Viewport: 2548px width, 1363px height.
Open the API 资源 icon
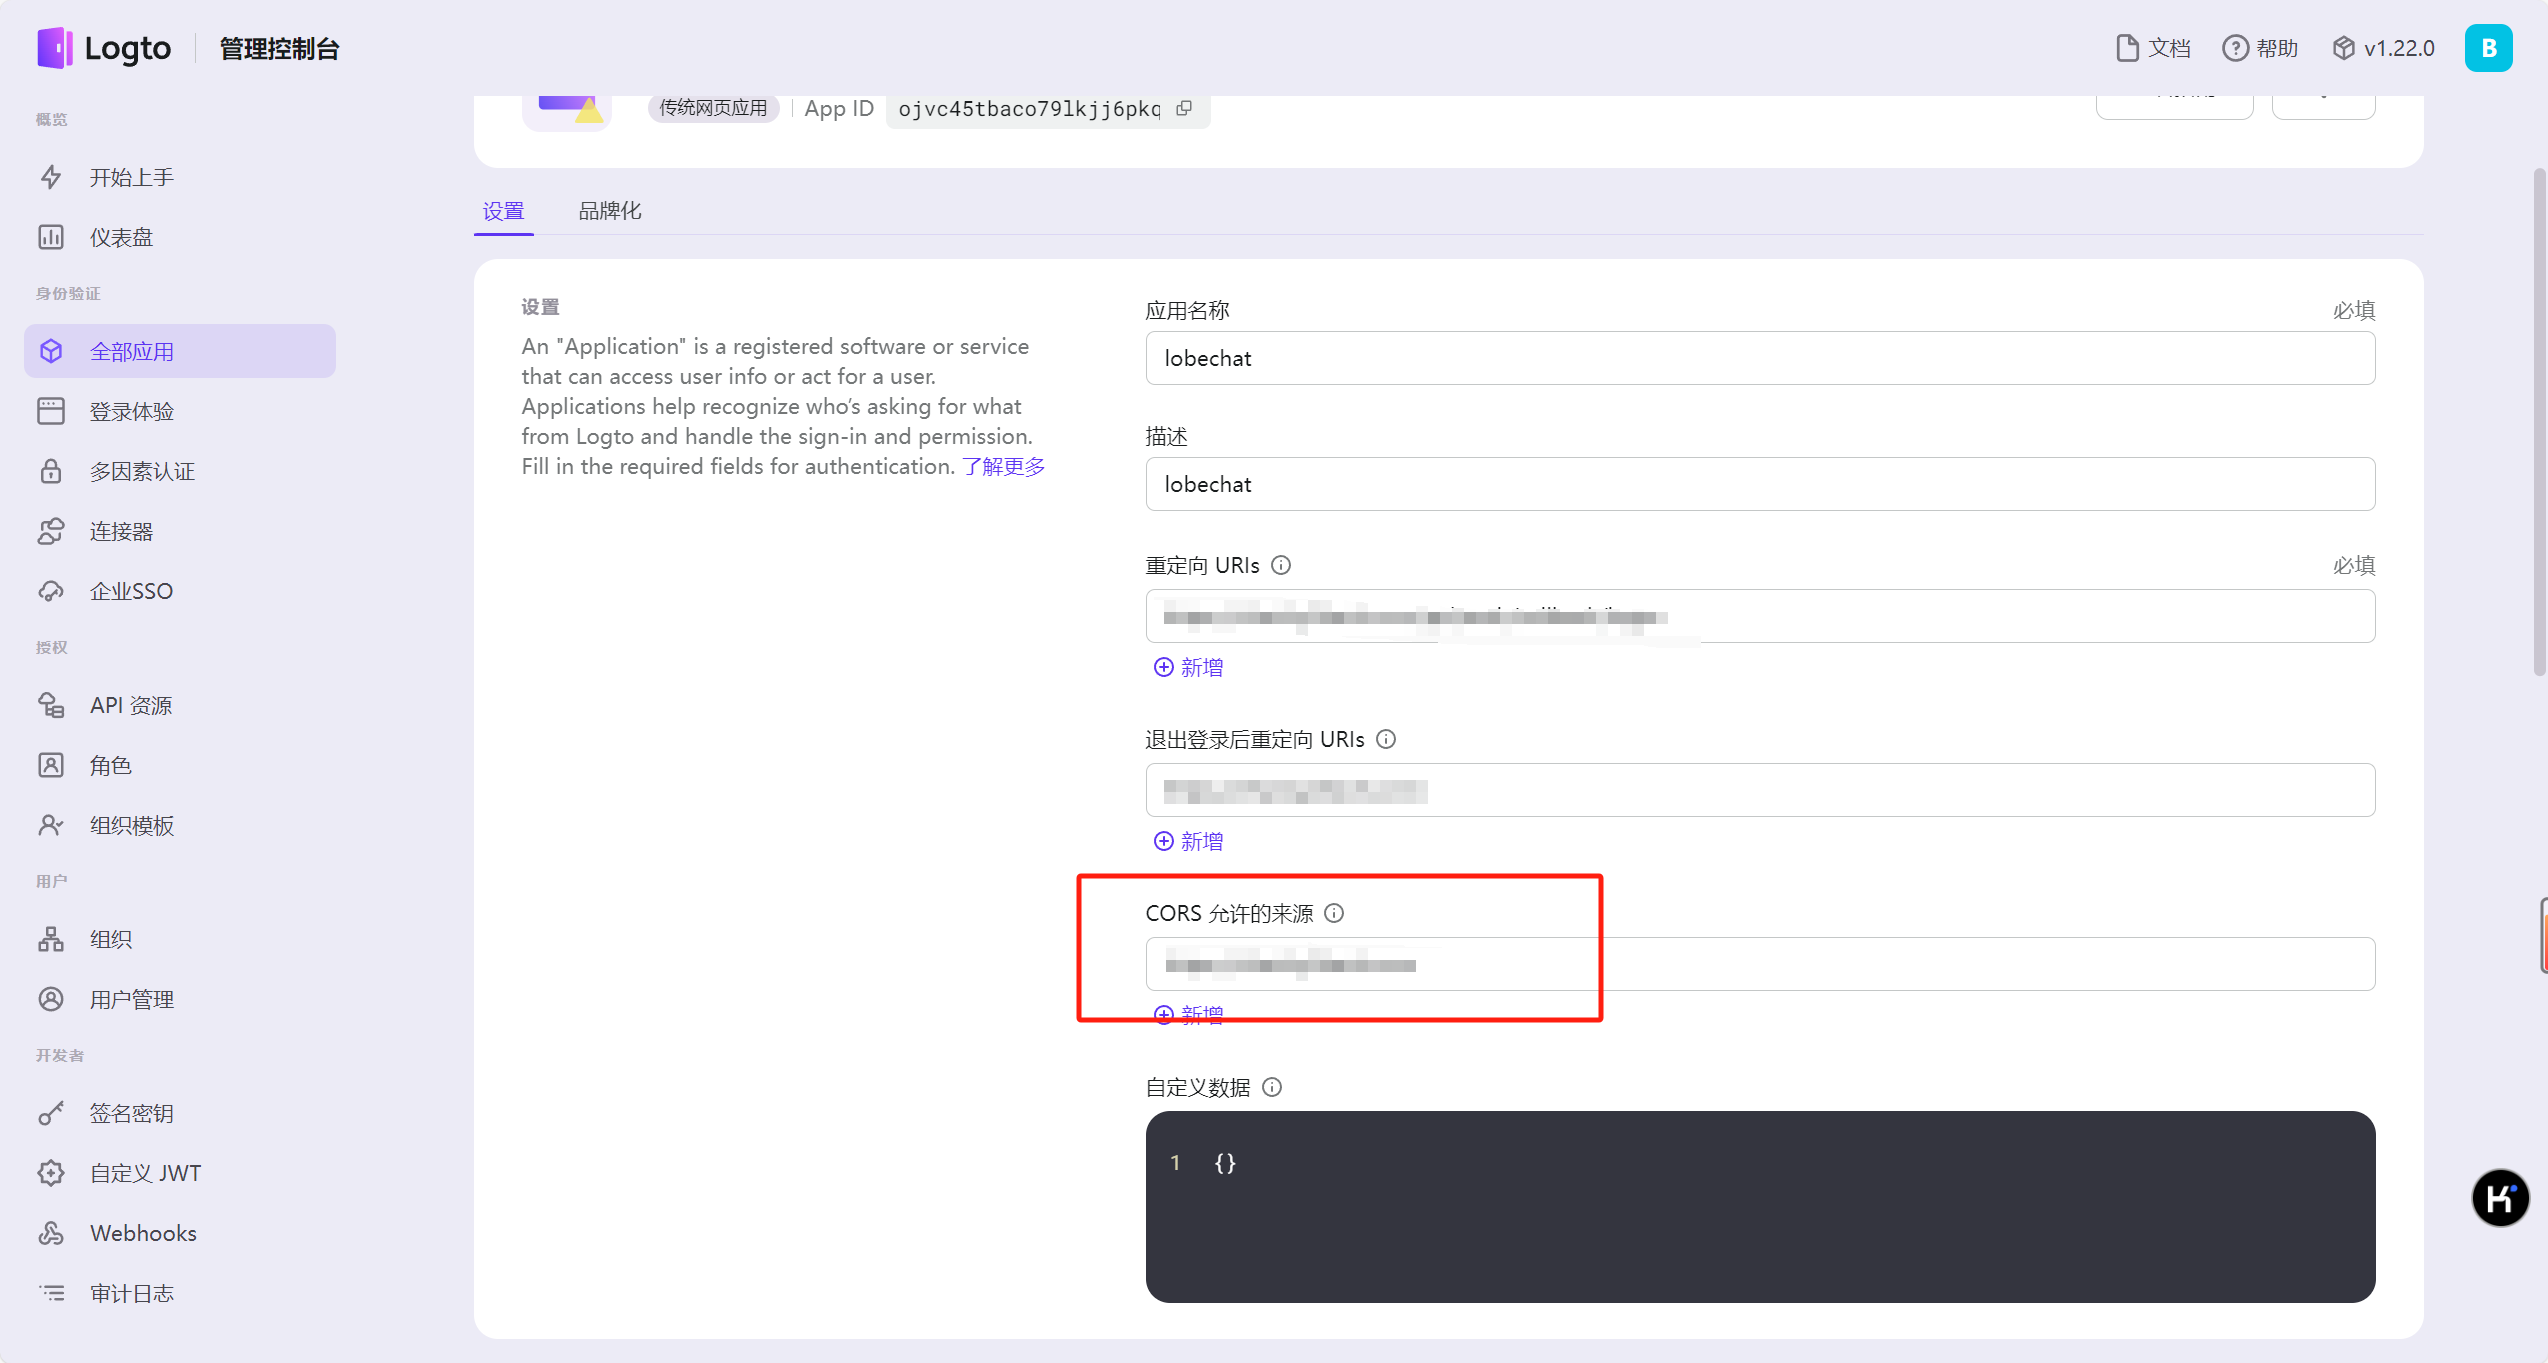pos(51,705)
